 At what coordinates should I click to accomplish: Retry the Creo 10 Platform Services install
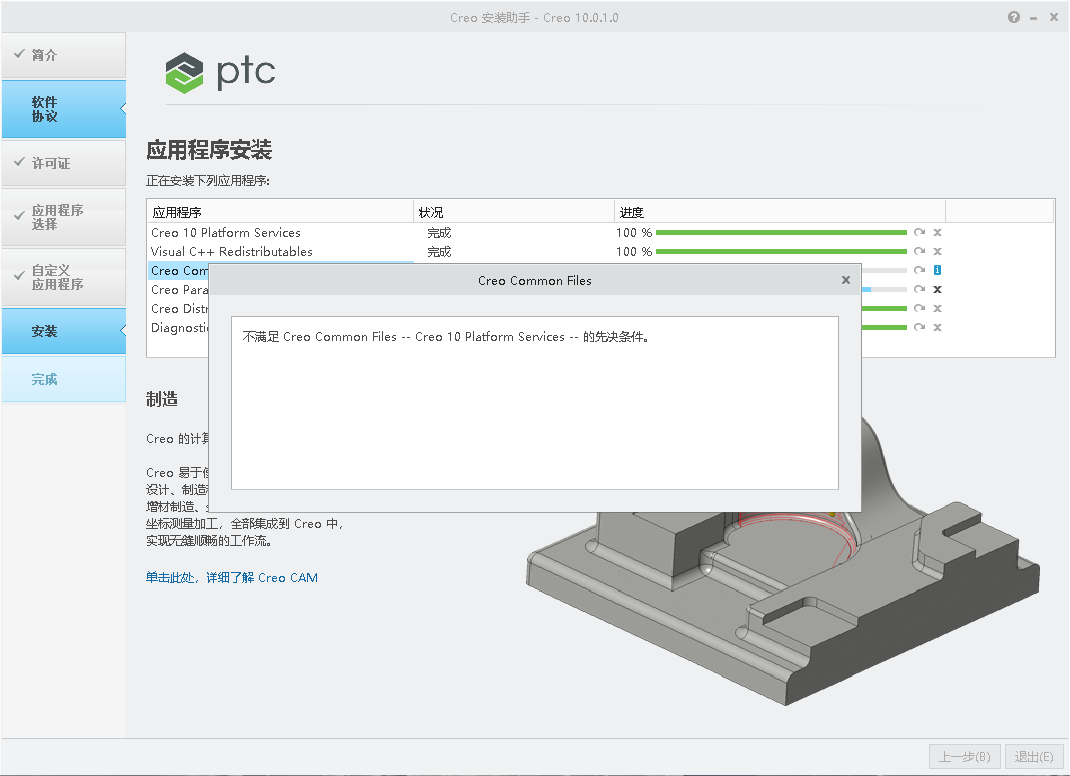[919, 233]
